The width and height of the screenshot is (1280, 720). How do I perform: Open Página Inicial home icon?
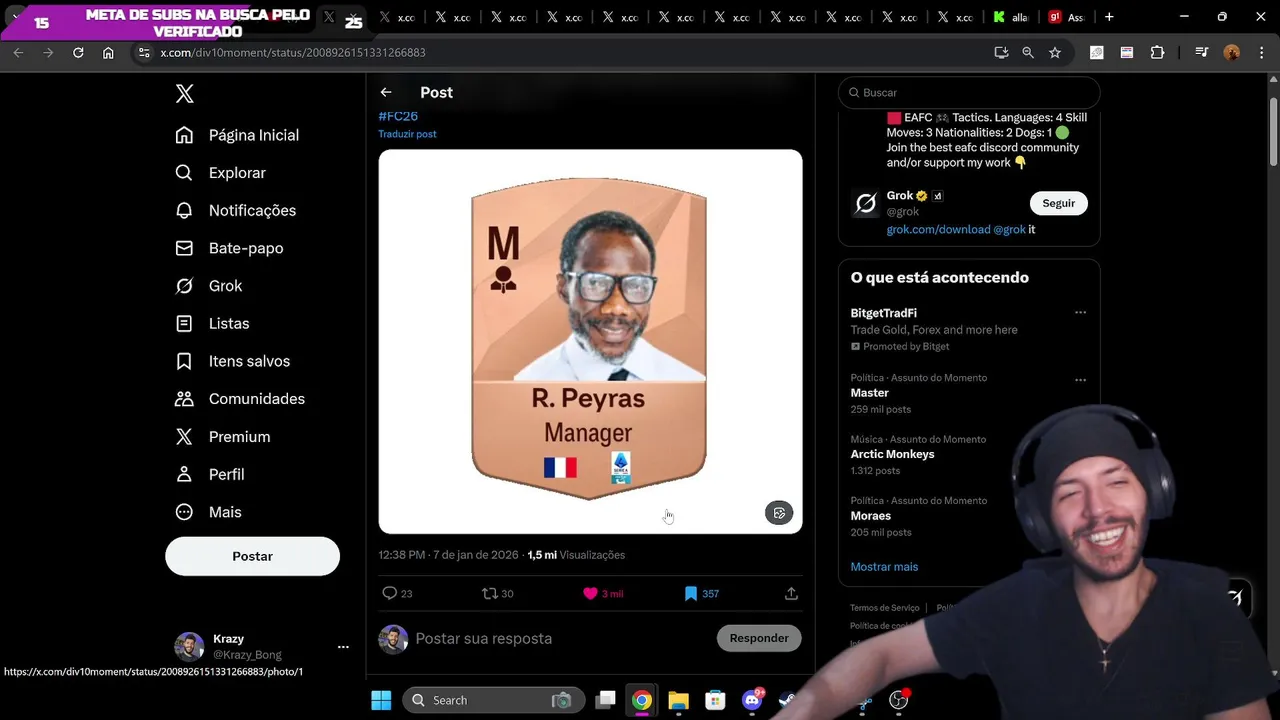click(x=184, y=135)
